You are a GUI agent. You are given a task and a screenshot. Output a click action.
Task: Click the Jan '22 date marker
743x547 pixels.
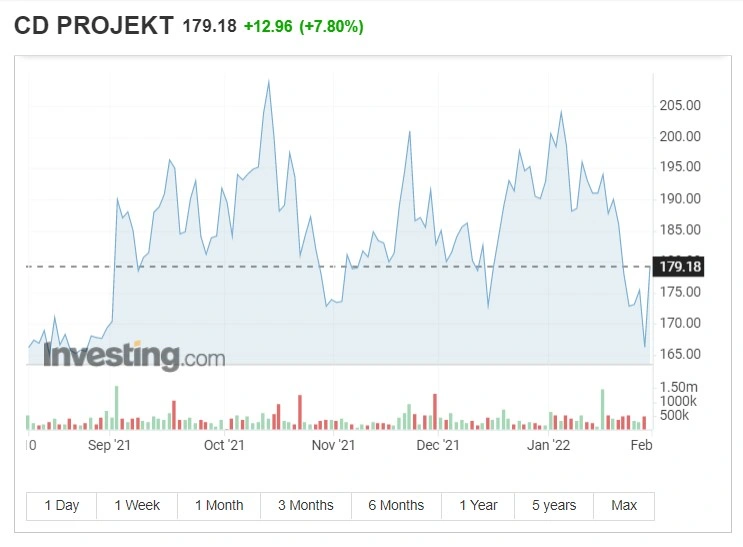tap(548, 445)
